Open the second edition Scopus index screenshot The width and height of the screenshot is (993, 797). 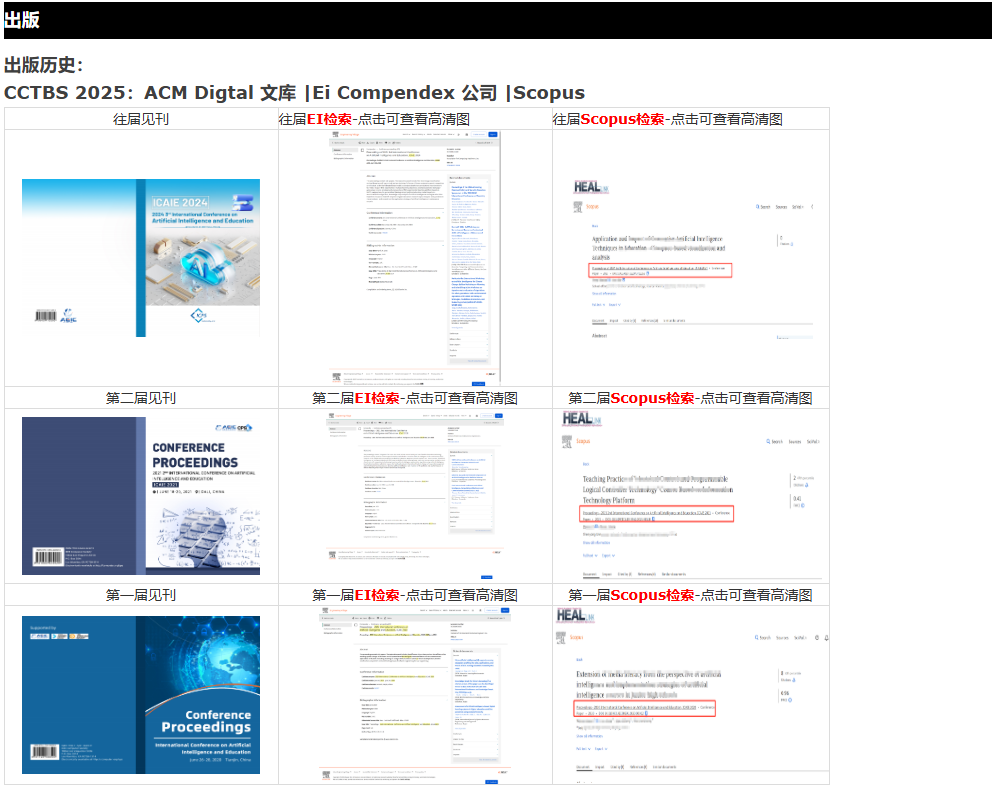[x=691, y=496]
